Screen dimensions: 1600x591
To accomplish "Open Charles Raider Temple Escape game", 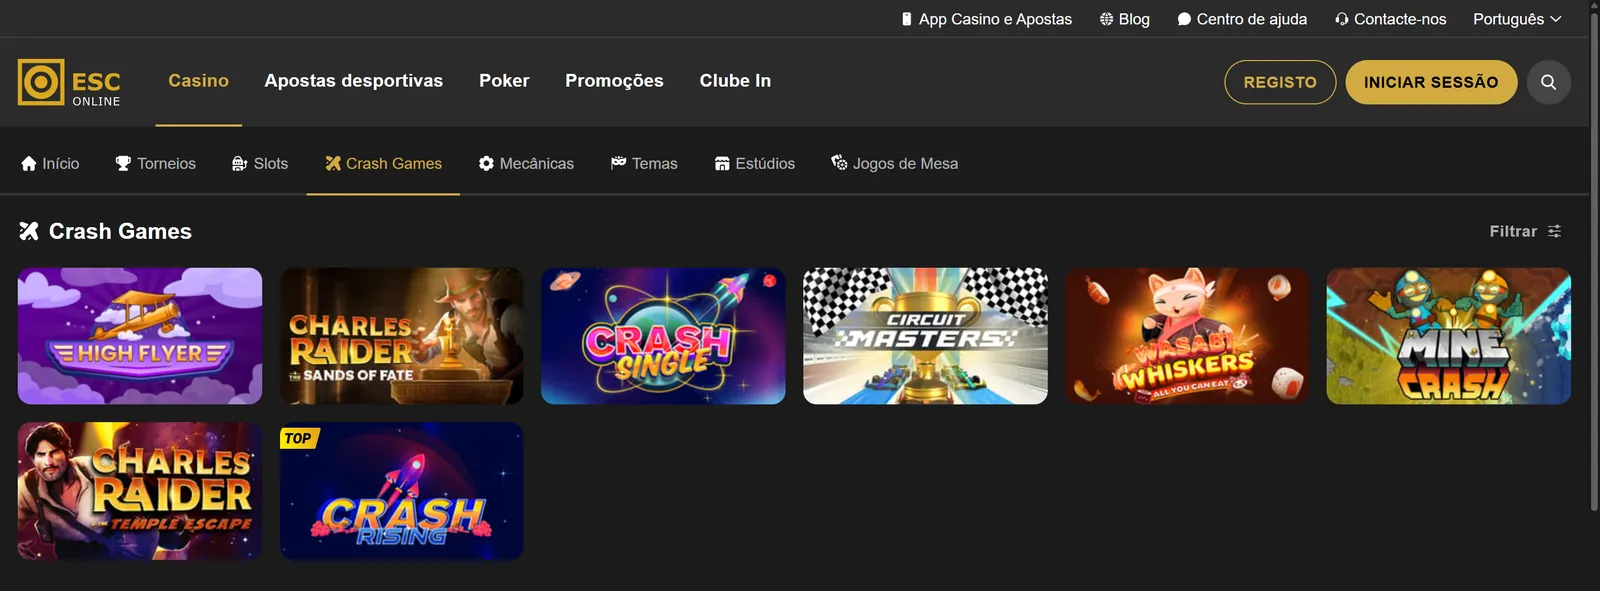I will 140,491.
